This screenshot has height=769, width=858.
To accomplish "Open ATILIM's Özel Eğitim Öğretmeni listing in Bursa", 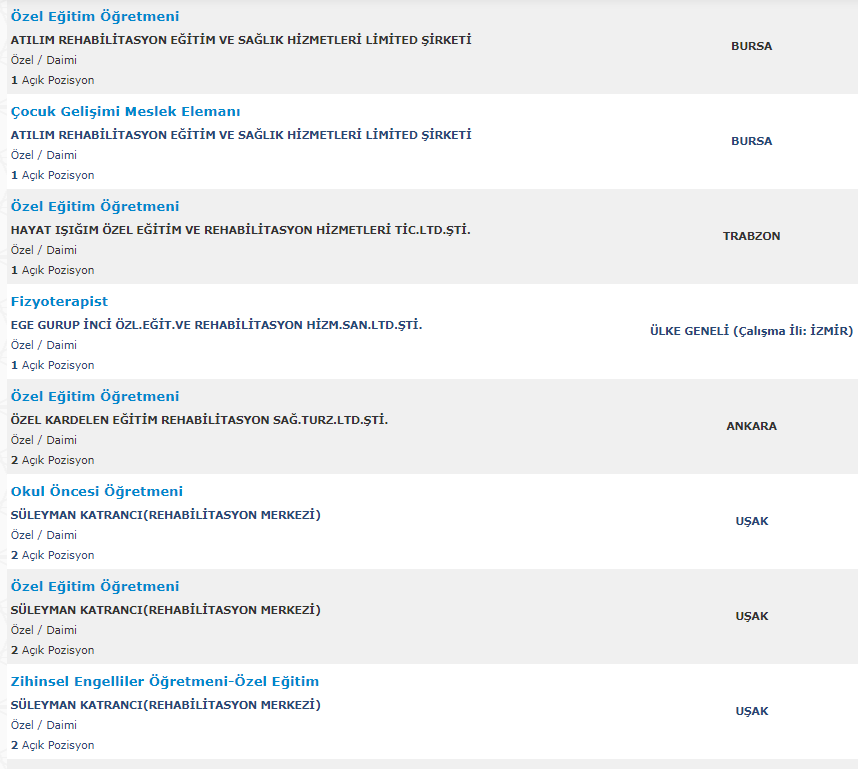I will click(94, 17).
